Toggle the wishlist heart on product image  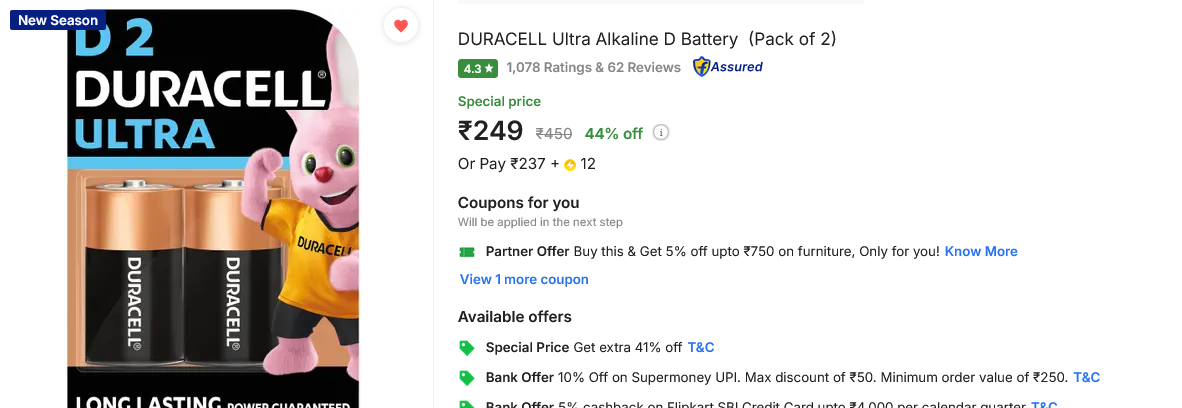(x=401, y=26)
